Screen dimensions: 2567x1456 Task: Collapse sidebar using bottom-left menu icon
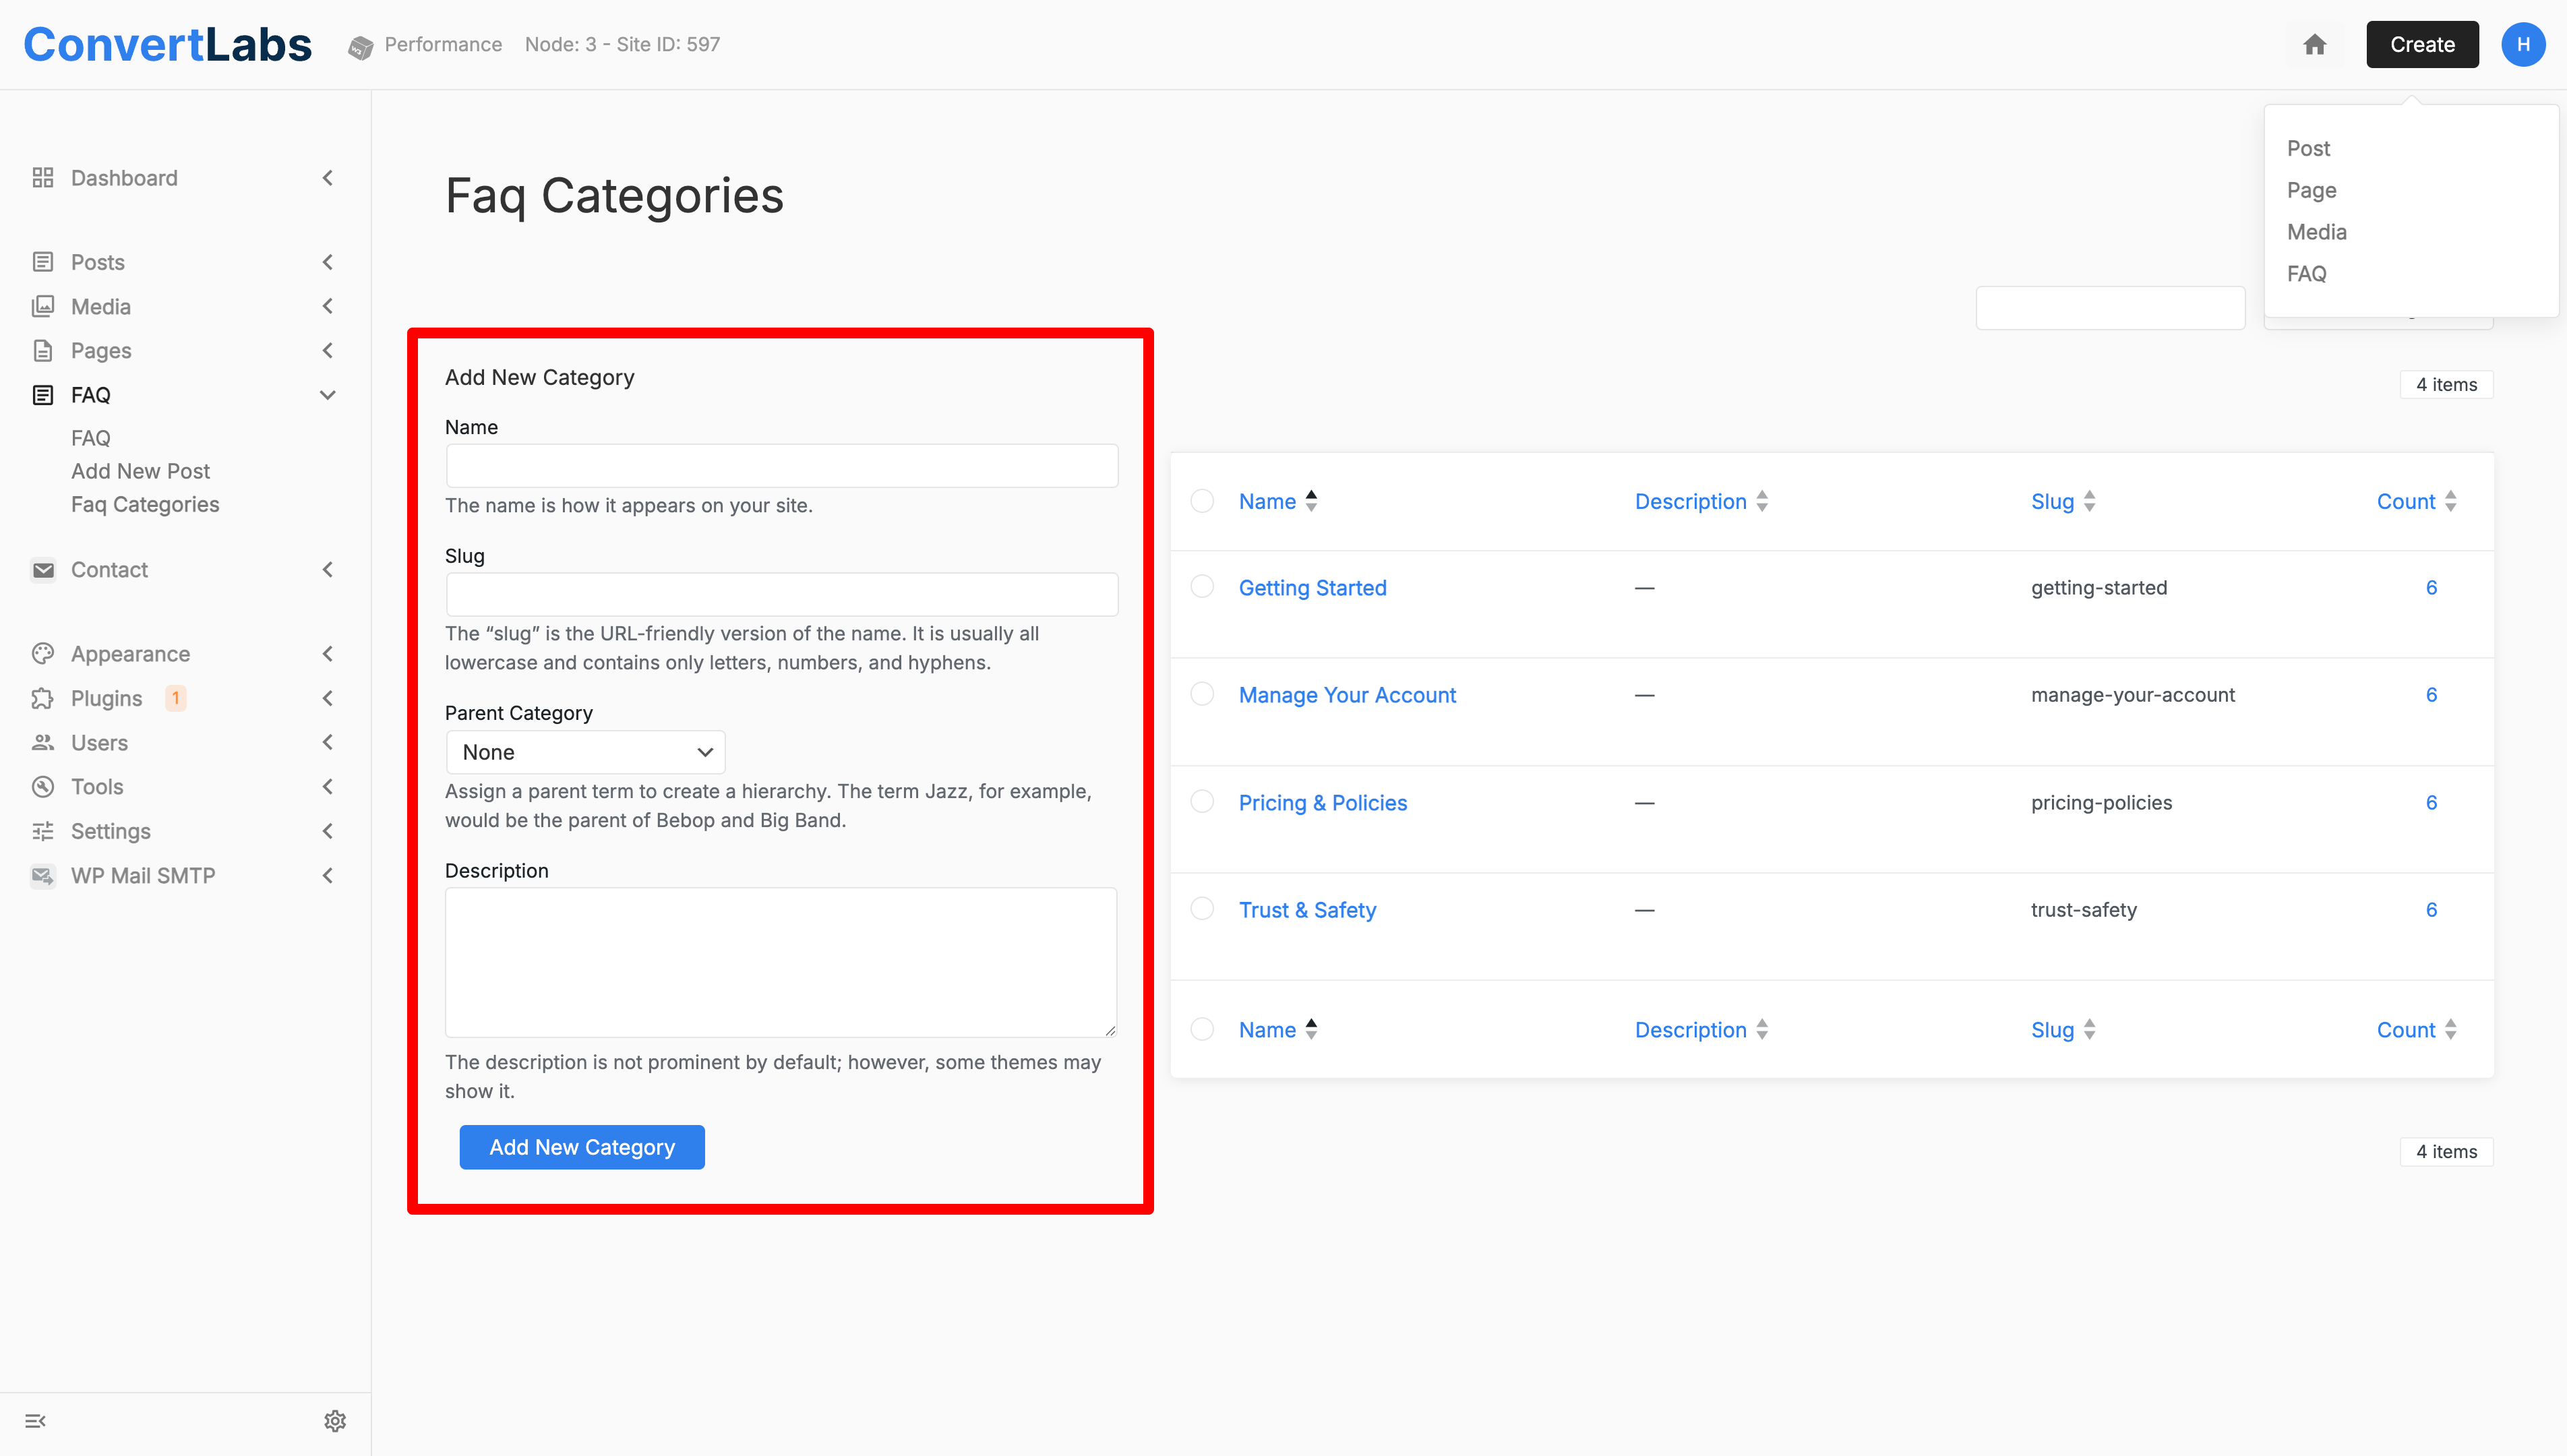36,1421
